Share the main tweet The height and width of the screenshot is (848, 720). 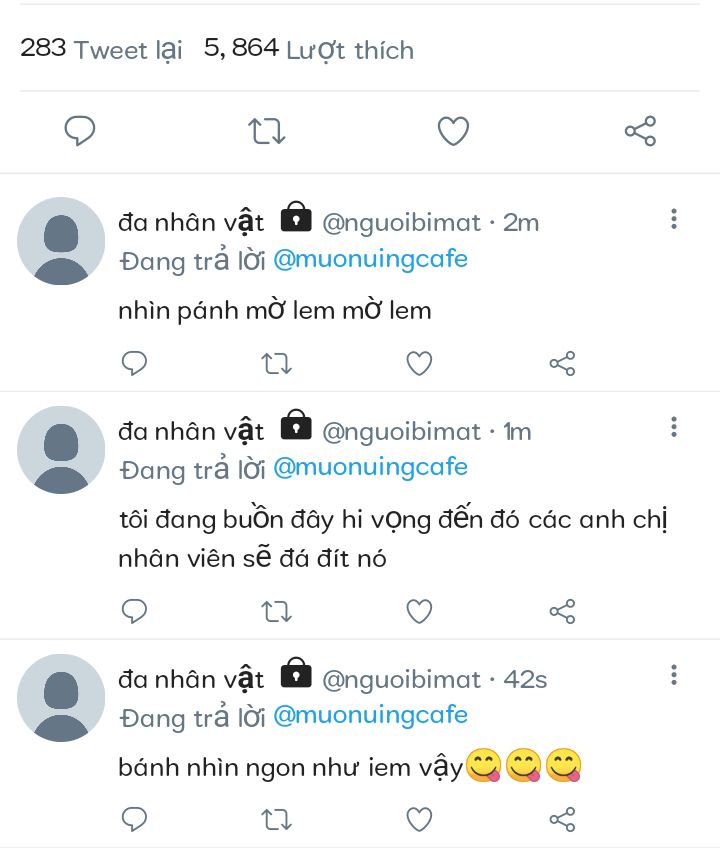click(x=640, y=131)
